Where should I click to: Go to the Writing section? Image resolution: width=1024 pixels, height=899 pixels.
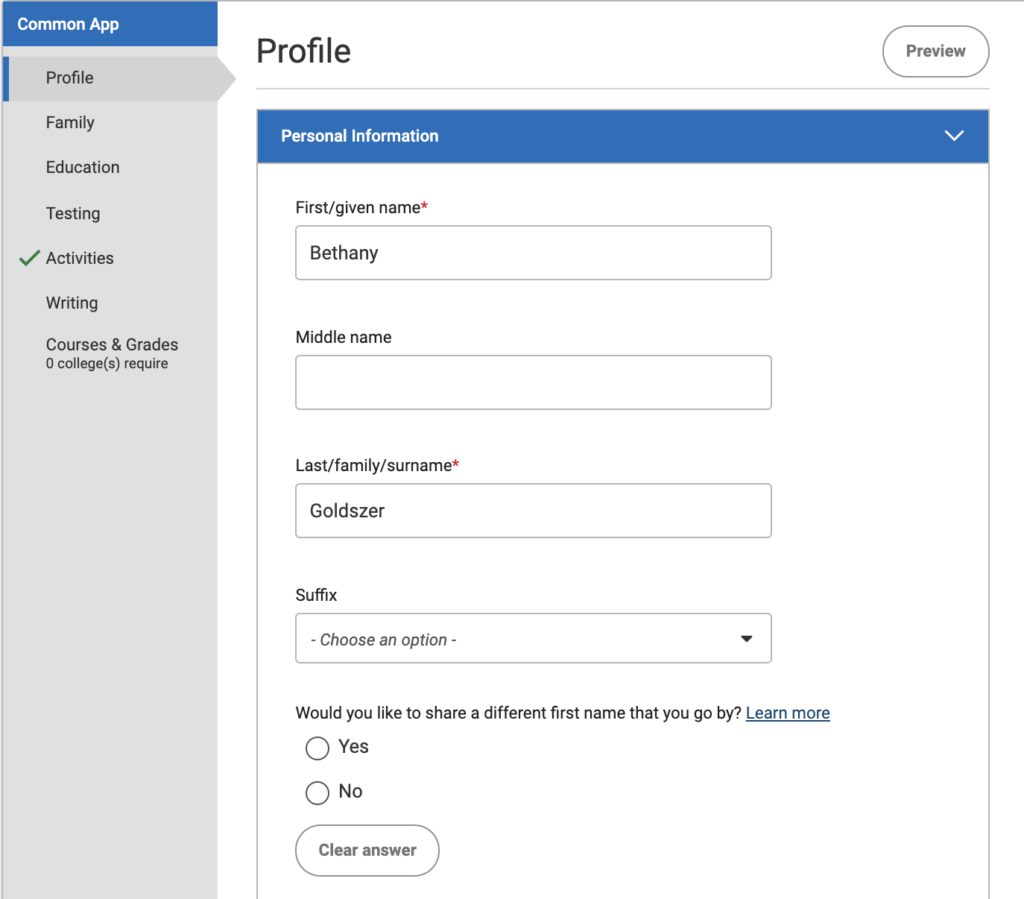point(71,302)
